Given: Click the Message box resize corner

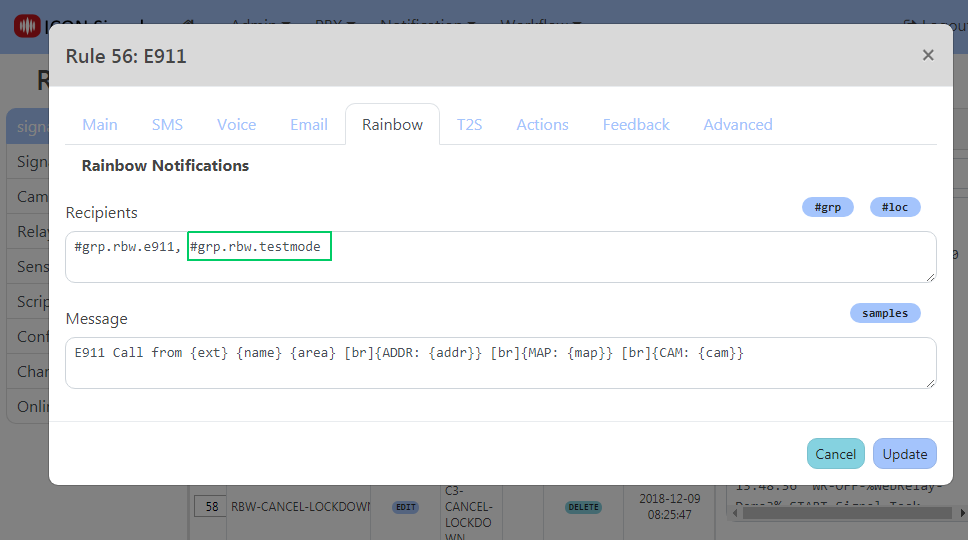Looking at the screenshot, I should coord(931,382).
